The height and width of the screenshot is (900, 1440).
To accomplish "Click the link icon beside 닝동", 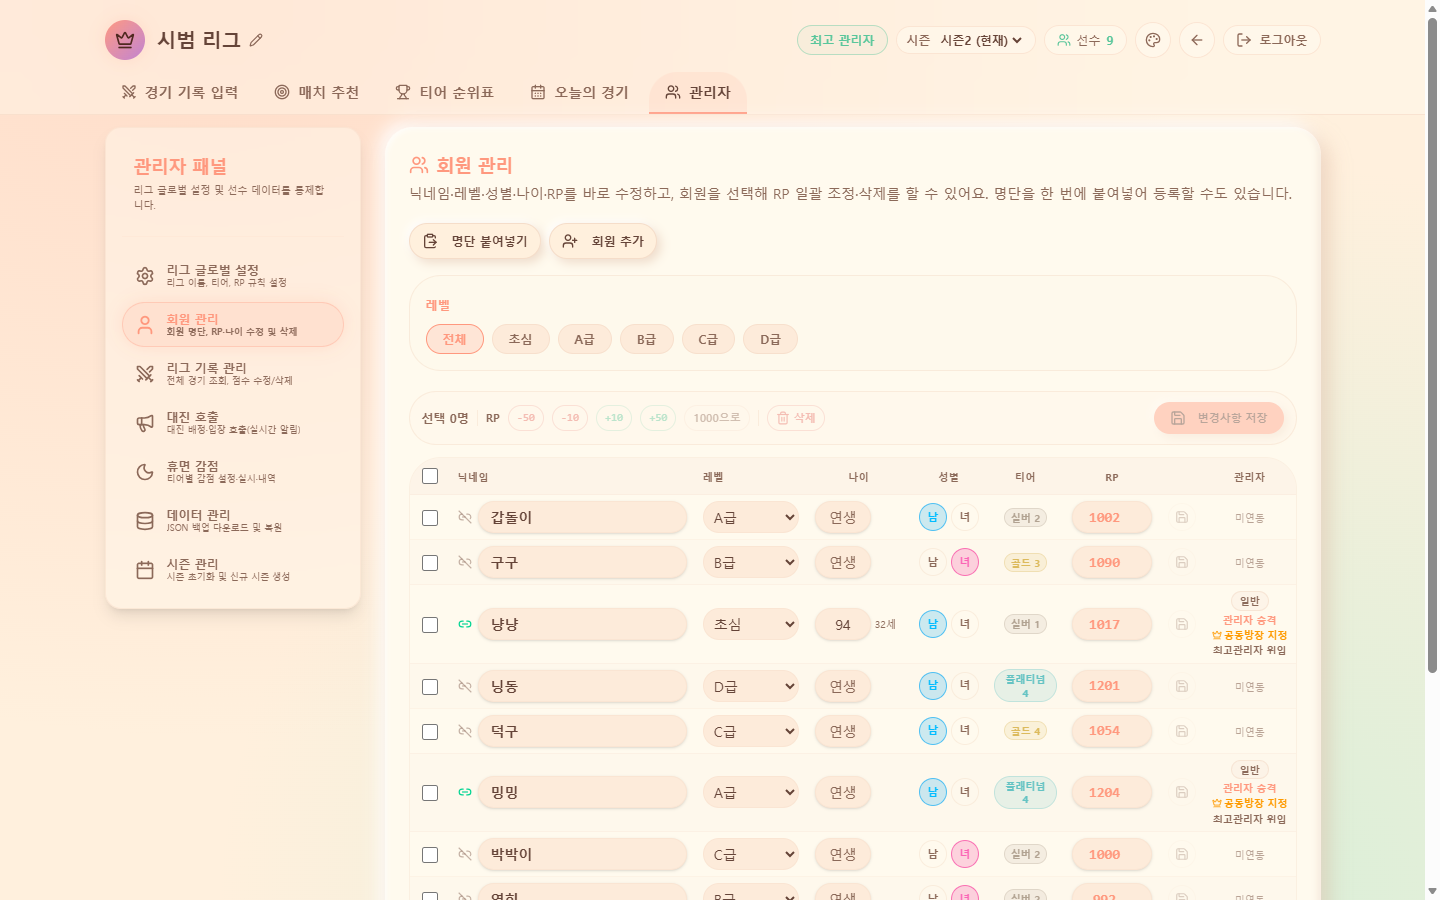I will tap(465, 686).
